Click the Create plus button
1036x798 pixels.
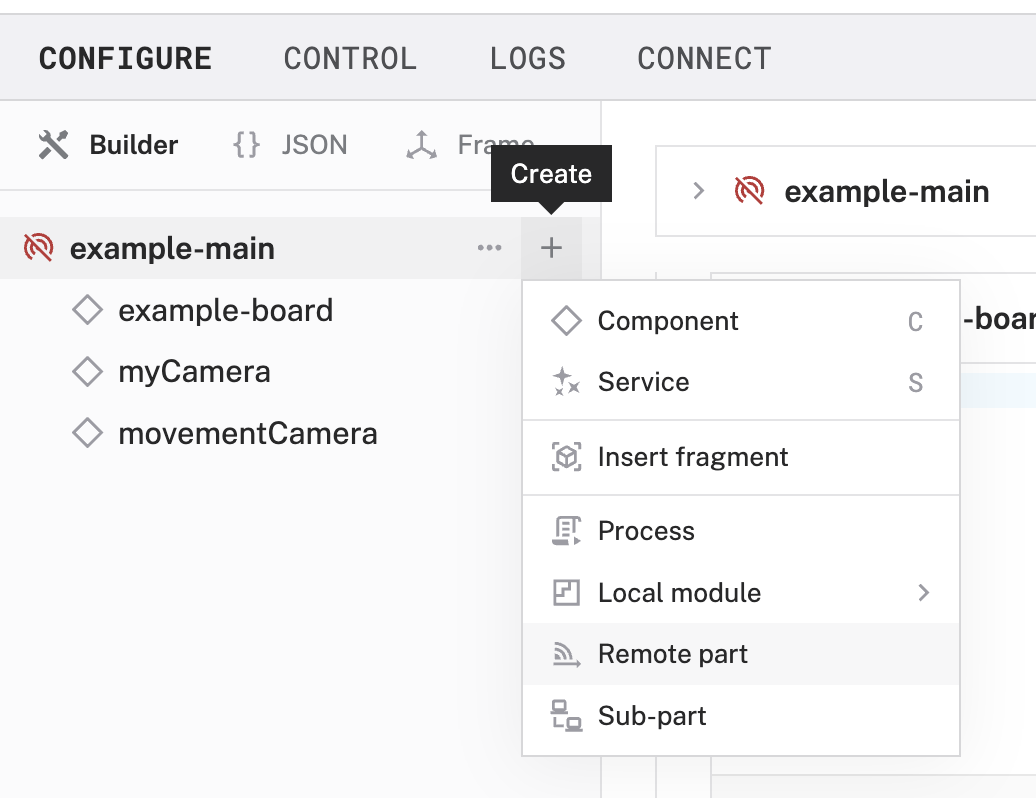551,248
